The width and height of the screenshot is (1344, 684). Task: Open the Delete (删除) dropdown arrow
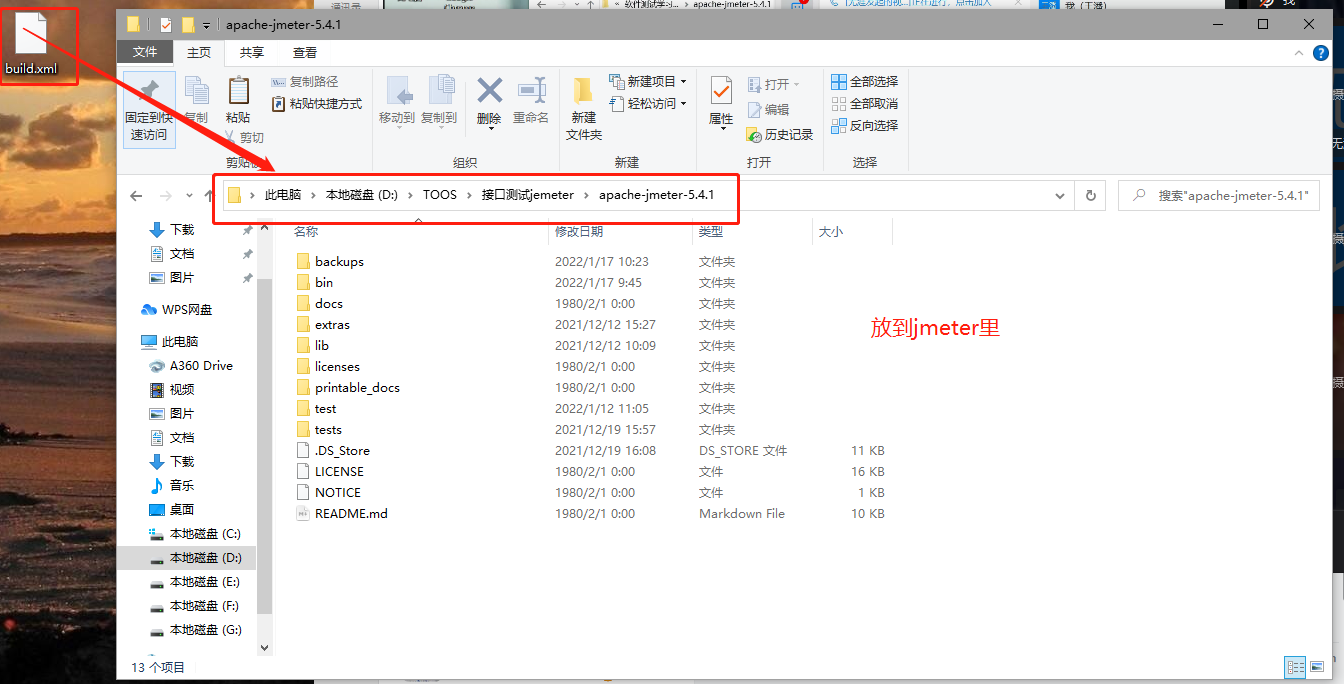[x=489, y=130]
